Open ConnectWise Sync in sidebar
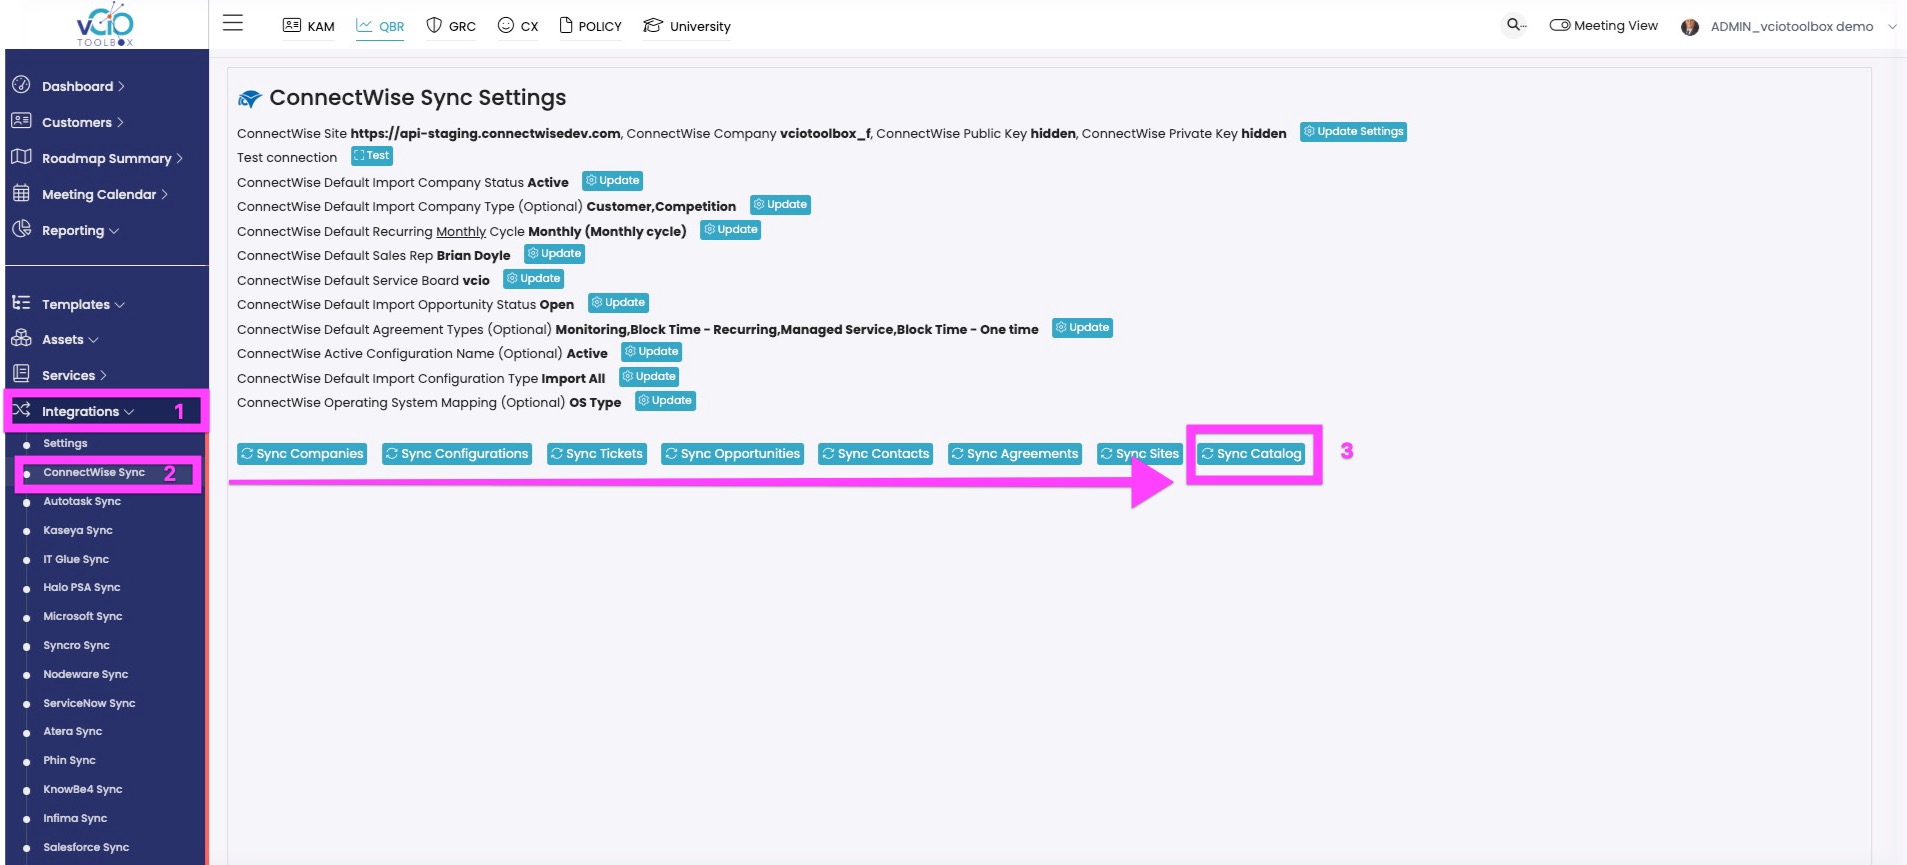Image resolution: width=1907 pixels, height=865 pixels. tap(94, 473)
